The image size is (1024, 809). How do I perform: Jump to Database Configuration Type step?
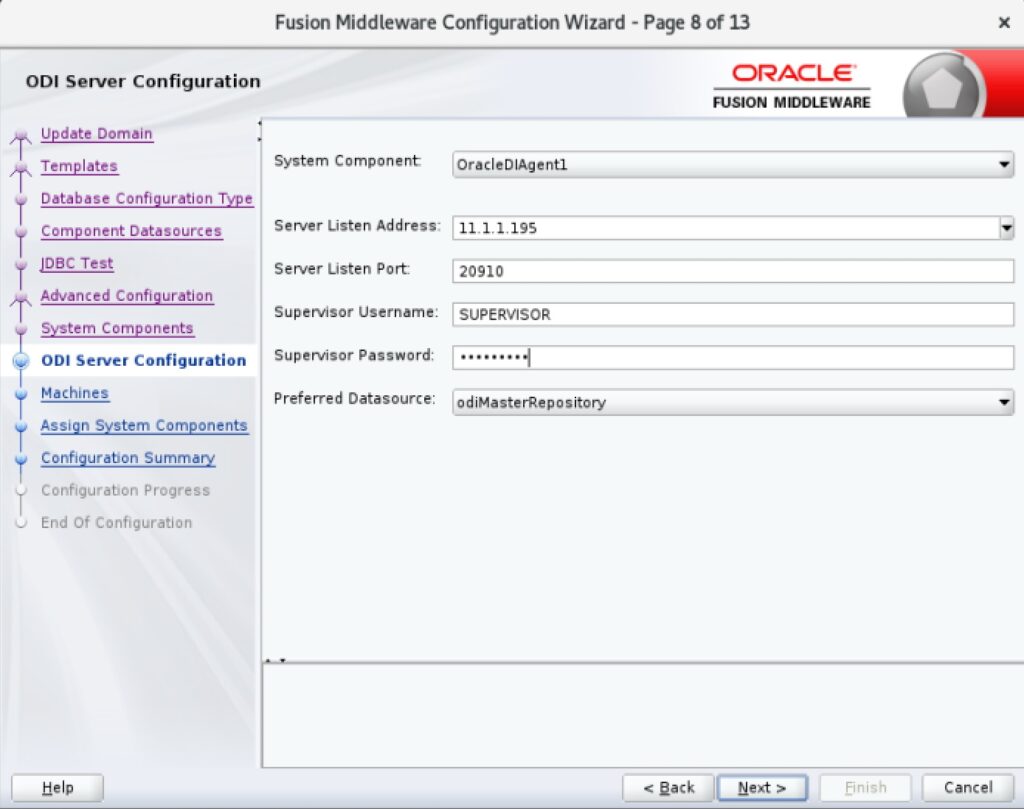[147, 198]
